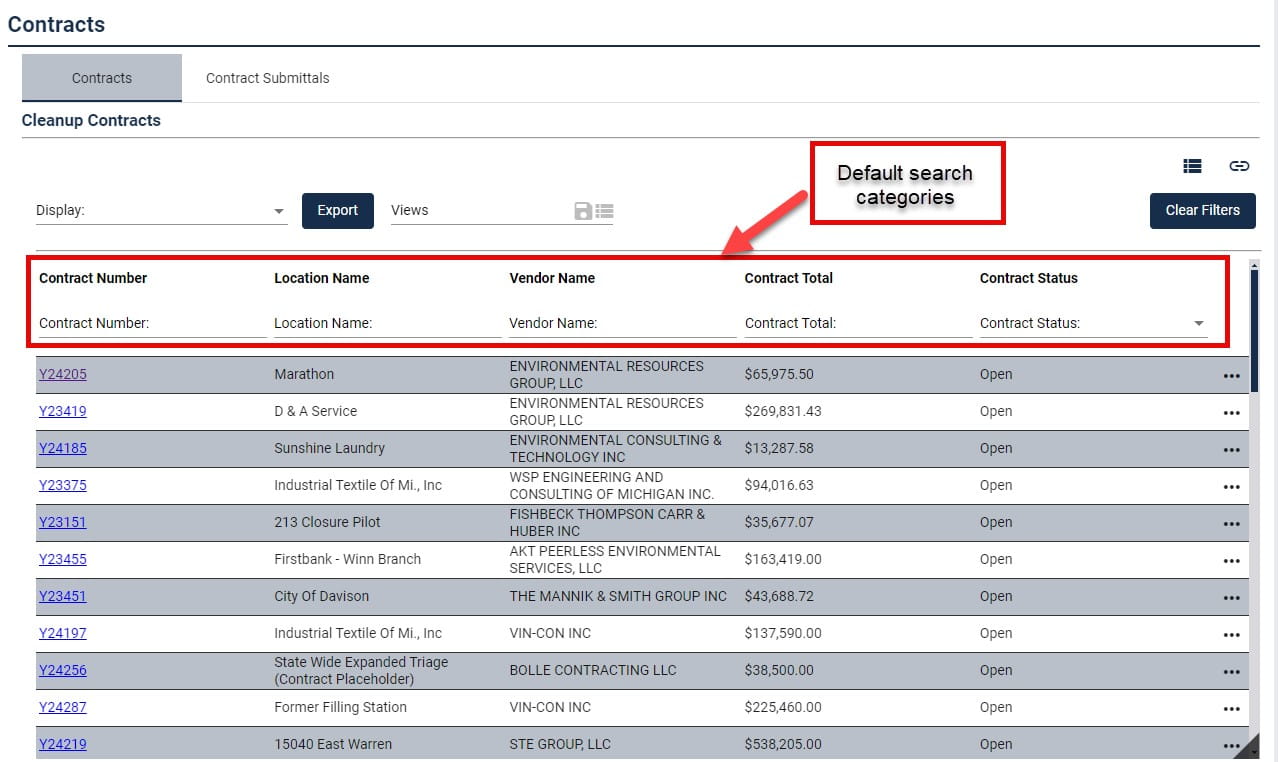
Task: Open row actions menu for Y23455
Action: coord(1231,561)
